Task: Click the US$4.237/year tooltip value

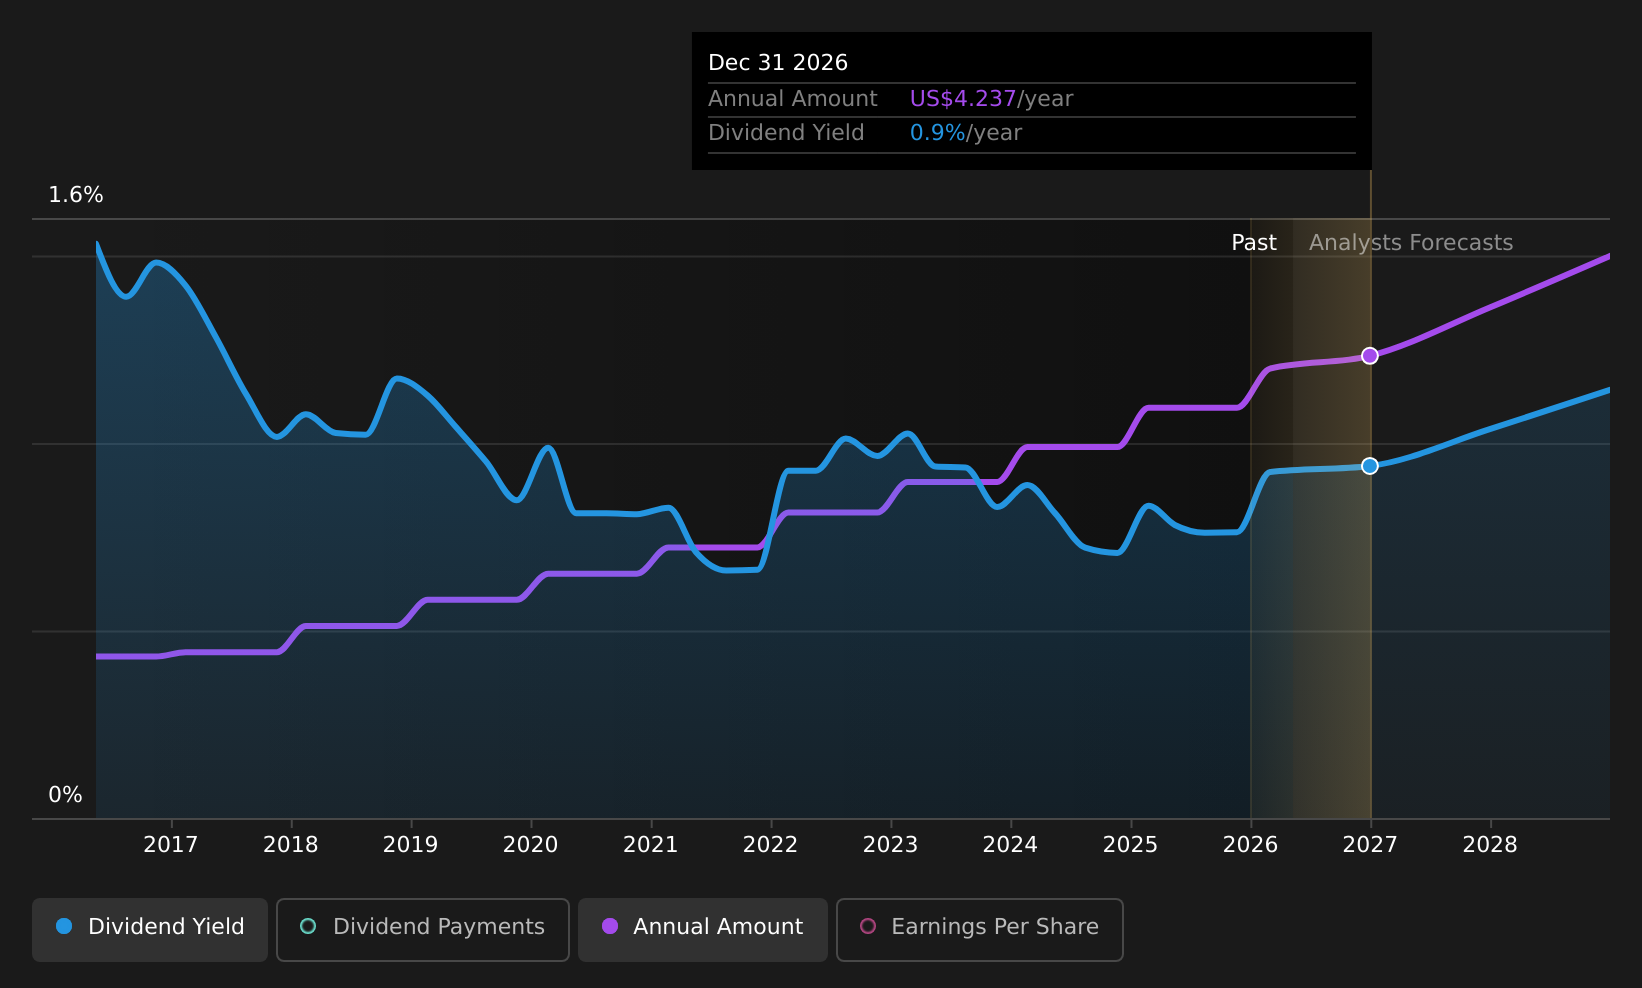Action: pos(991,99)
